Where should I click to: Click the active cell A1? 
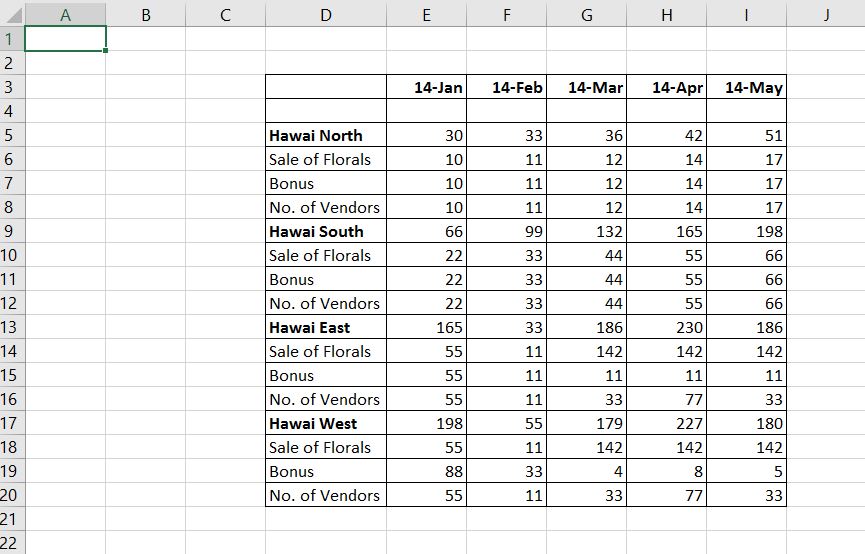65,39
